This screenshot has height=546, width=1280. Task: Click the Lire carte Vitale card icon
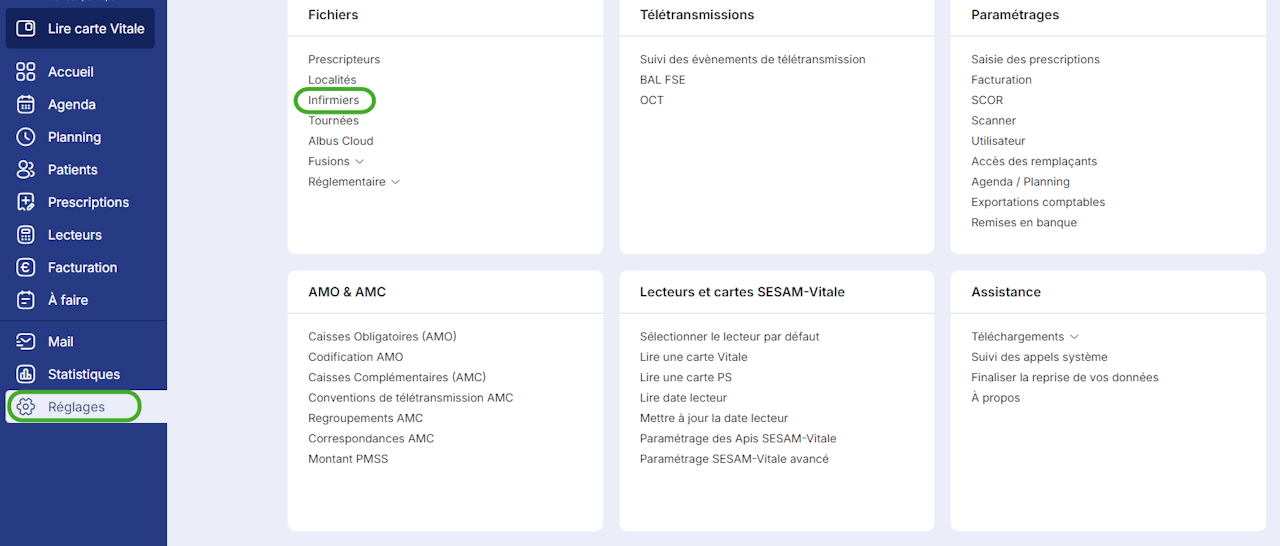[x=26, y=29]
